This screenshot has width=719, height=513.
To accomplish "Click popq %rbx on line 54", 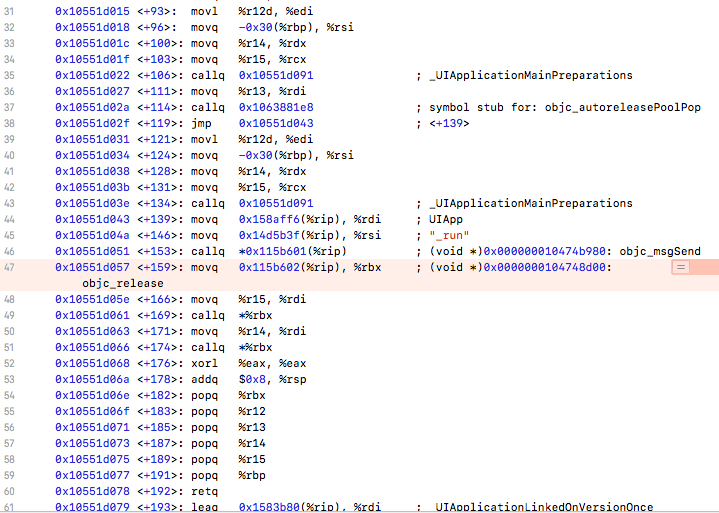I will tap(228, 395).
